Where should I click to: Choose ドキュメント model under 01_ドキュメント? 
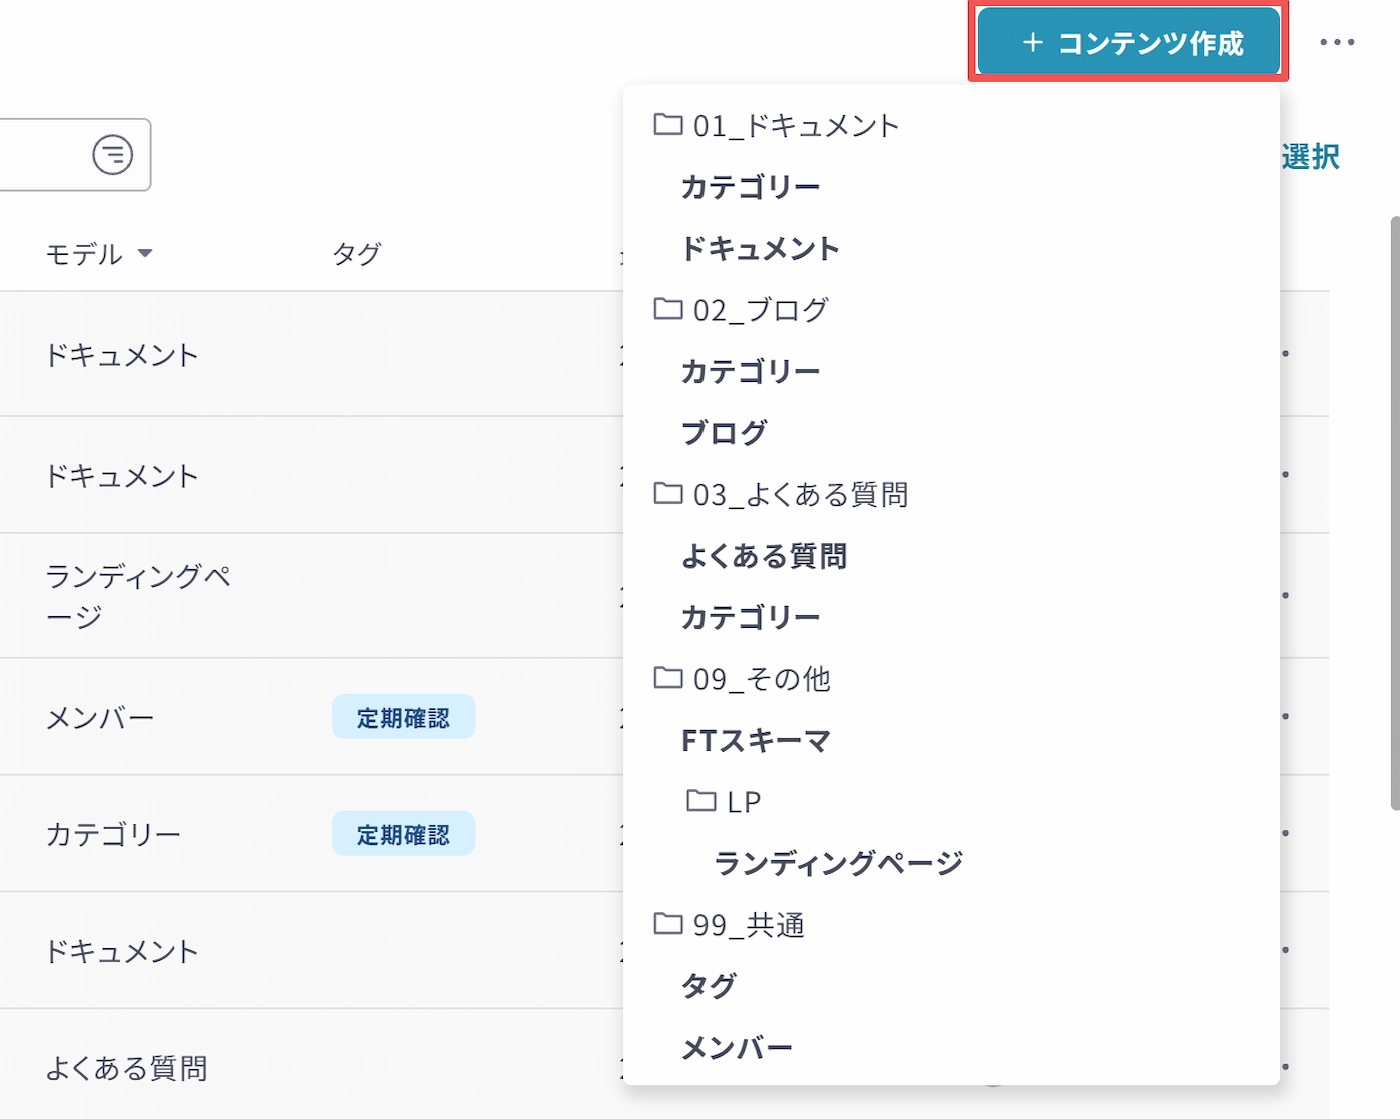[x=760, y=248]
